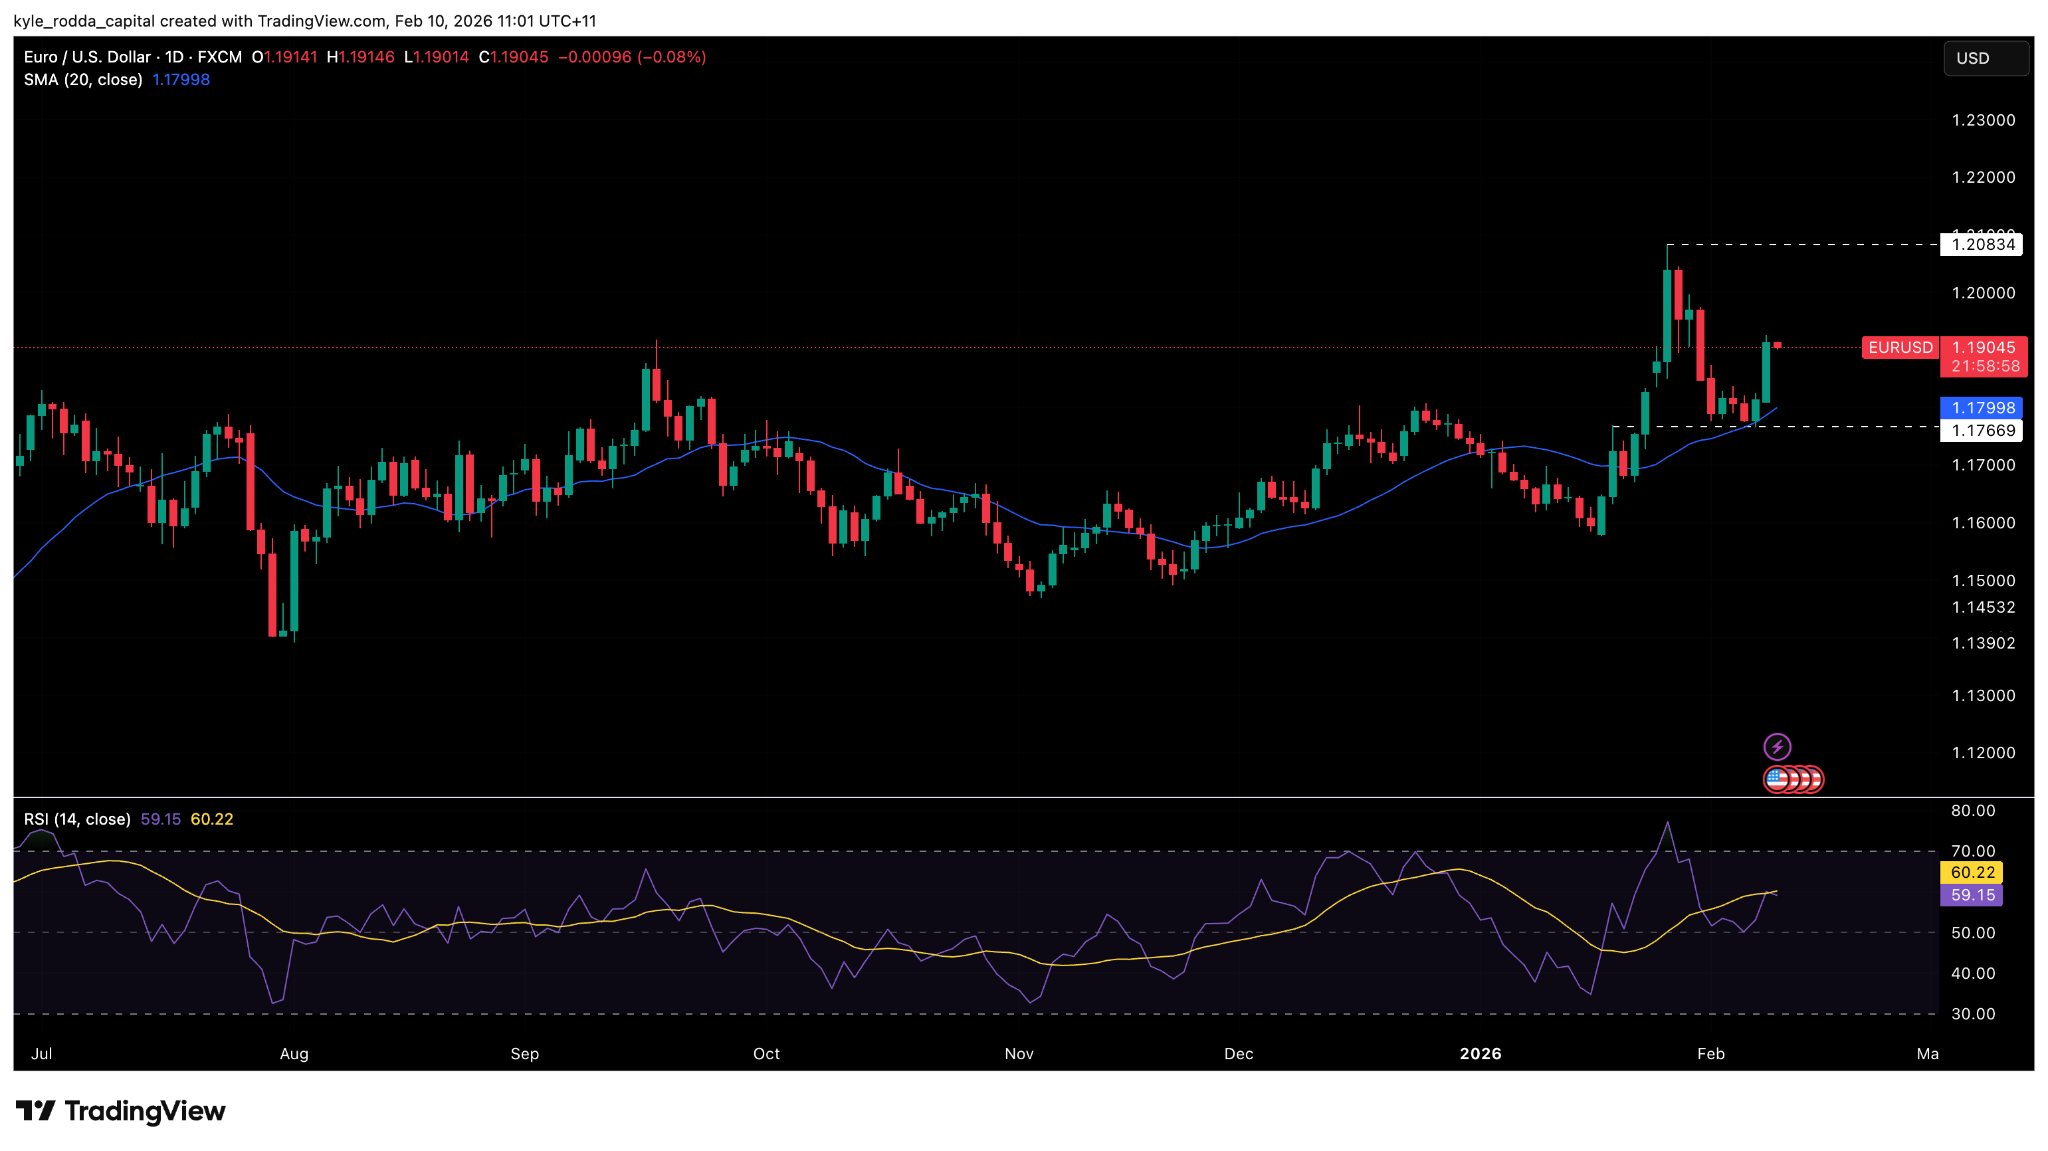This screenshot has width=2048, height=1151.
Task: Click the pane separator above the RSI panel
Action: [1000, 797]
